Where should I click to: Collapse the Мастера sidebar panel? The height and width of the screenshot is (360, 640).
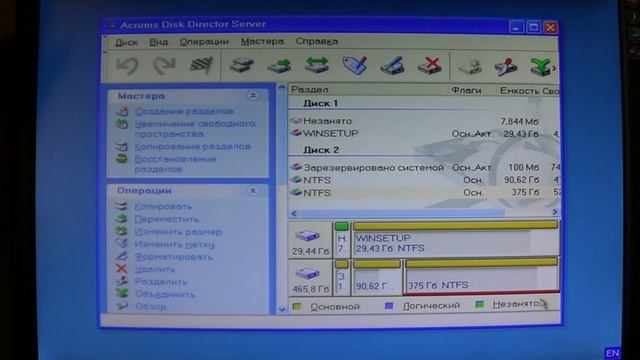pyautogui.click(x=253, y=96)
